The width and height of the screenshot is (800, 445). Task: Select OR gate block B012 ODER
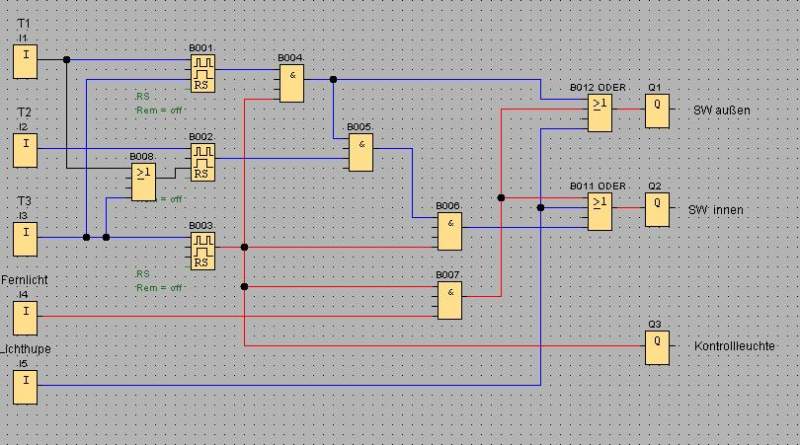pos(599,113)
